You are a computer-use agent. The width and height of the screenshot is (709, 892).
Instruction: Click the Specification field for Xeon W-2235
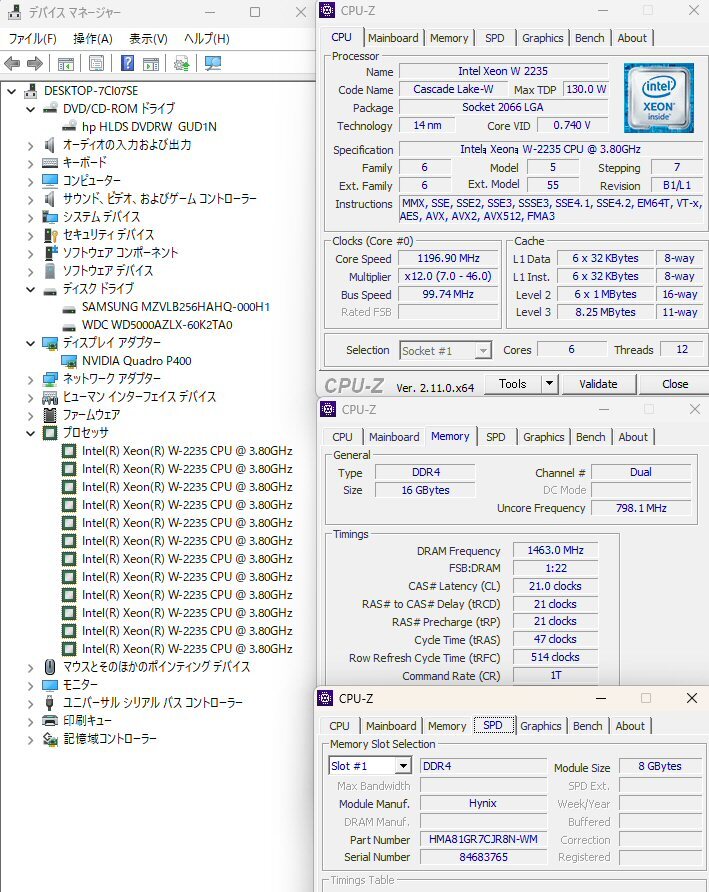pos(550,149)
